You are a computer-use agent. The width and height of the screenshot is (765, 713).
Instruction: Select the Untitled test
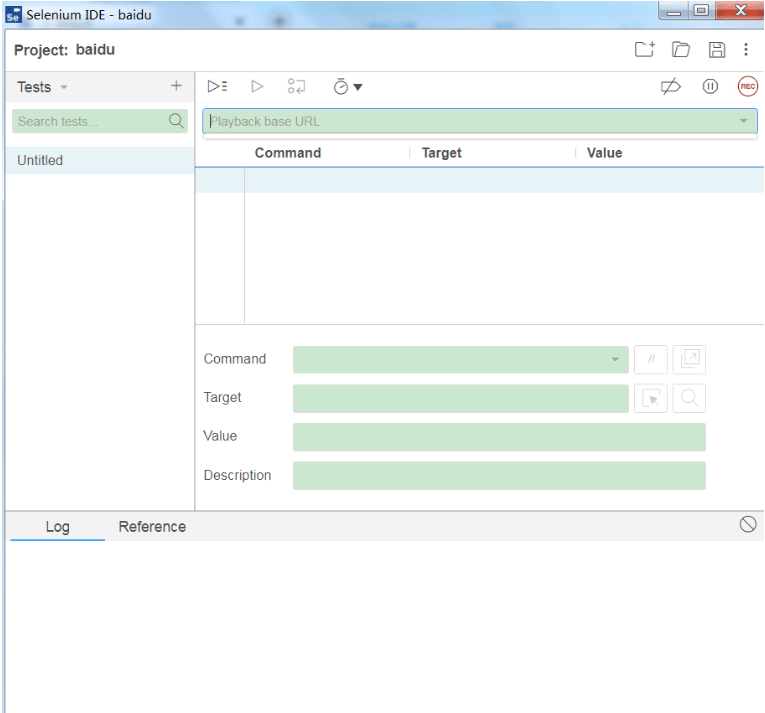coord(100,160)
